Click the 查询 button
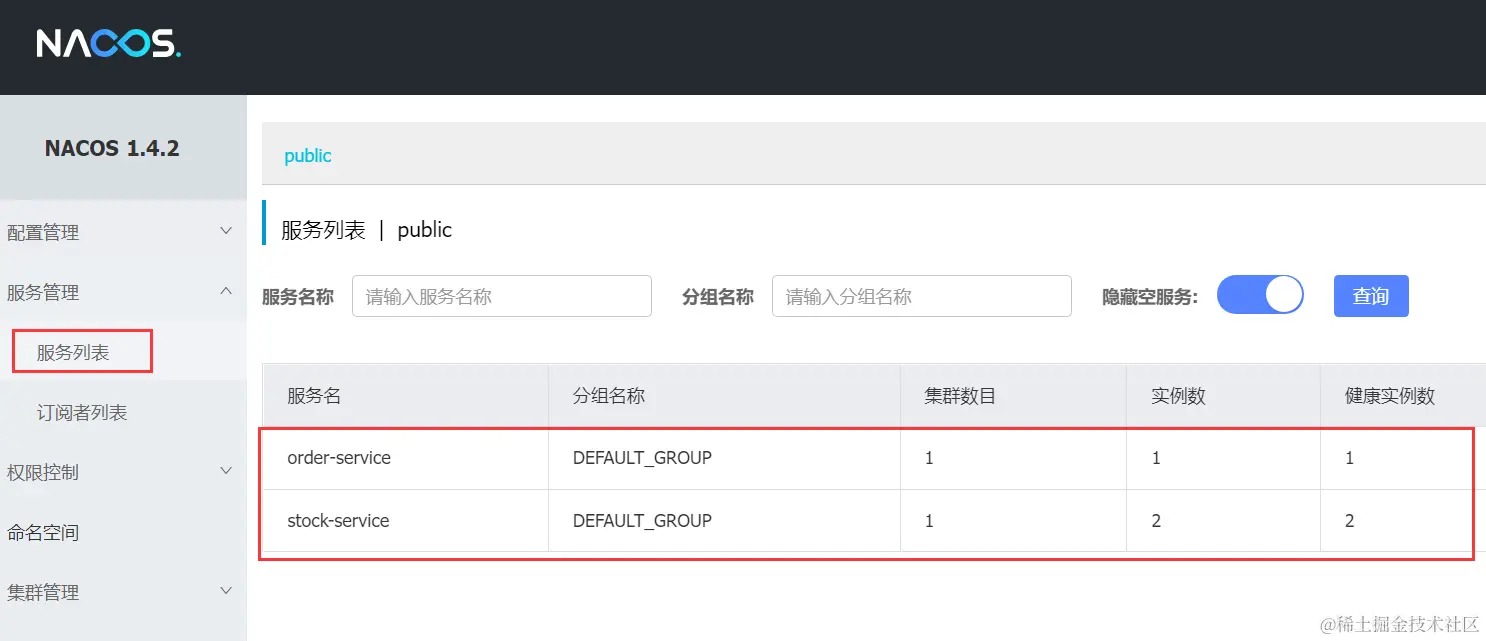This screenshot has width=1486, height=641. [x=1371, y=296]
